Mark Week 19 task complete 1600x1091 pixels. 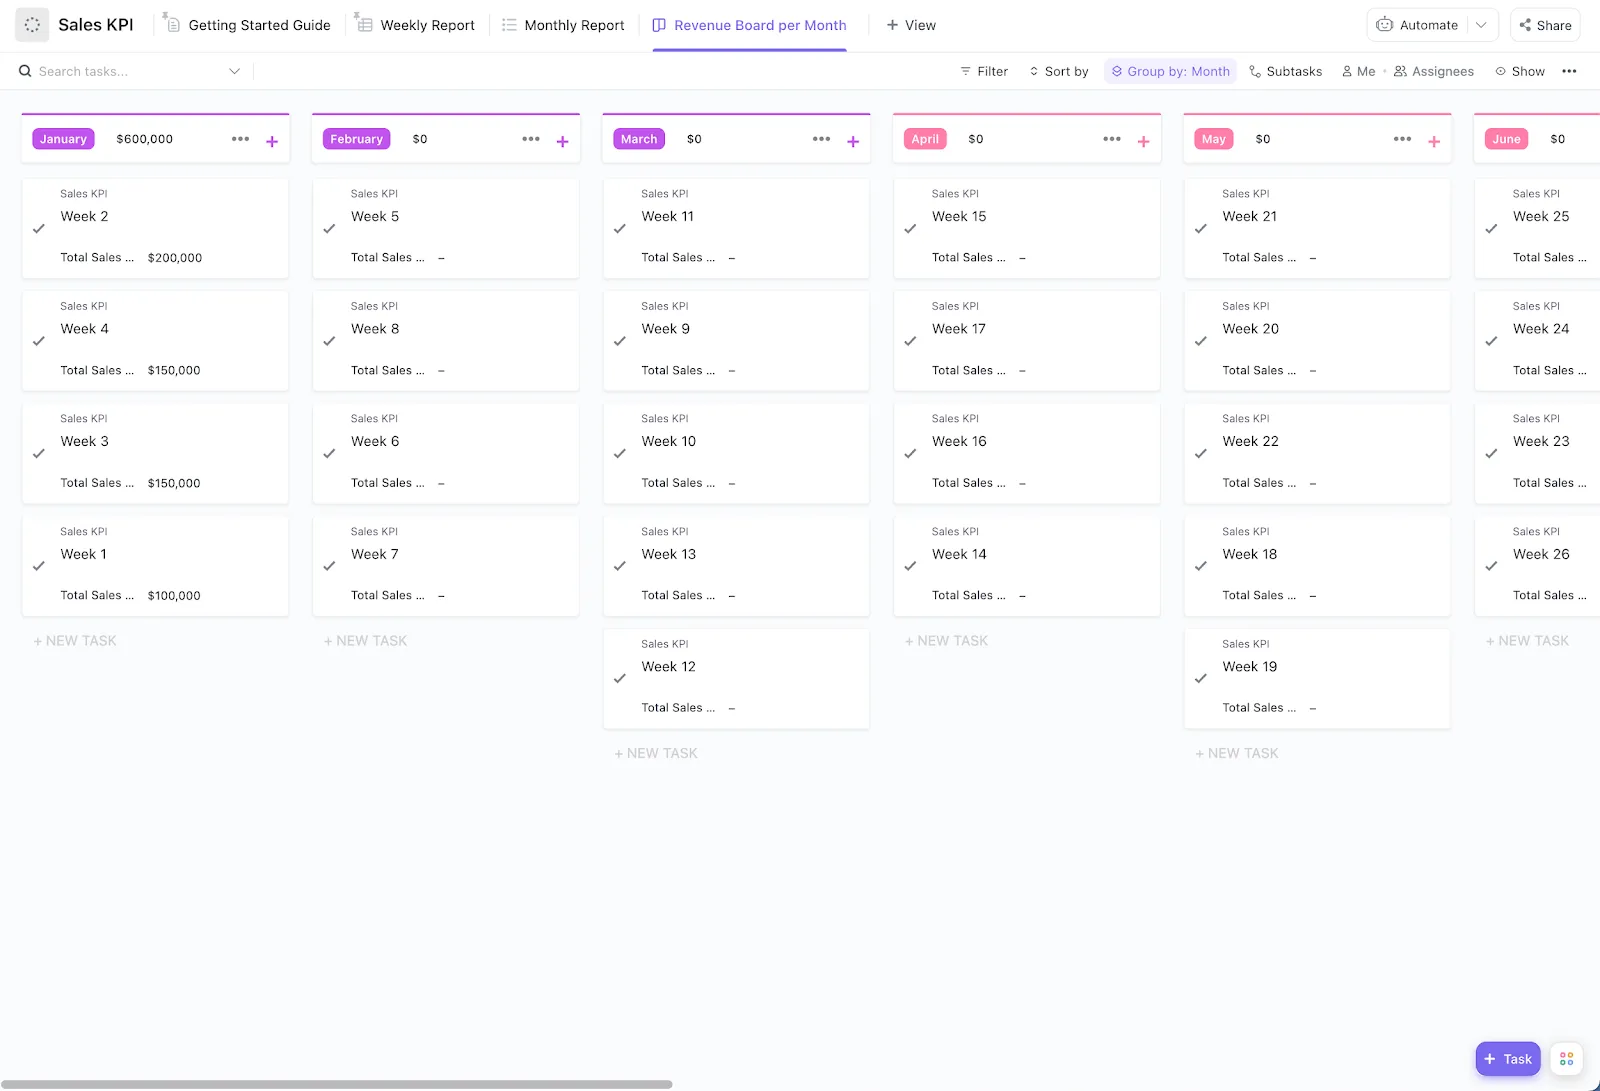coord(1201,679)
